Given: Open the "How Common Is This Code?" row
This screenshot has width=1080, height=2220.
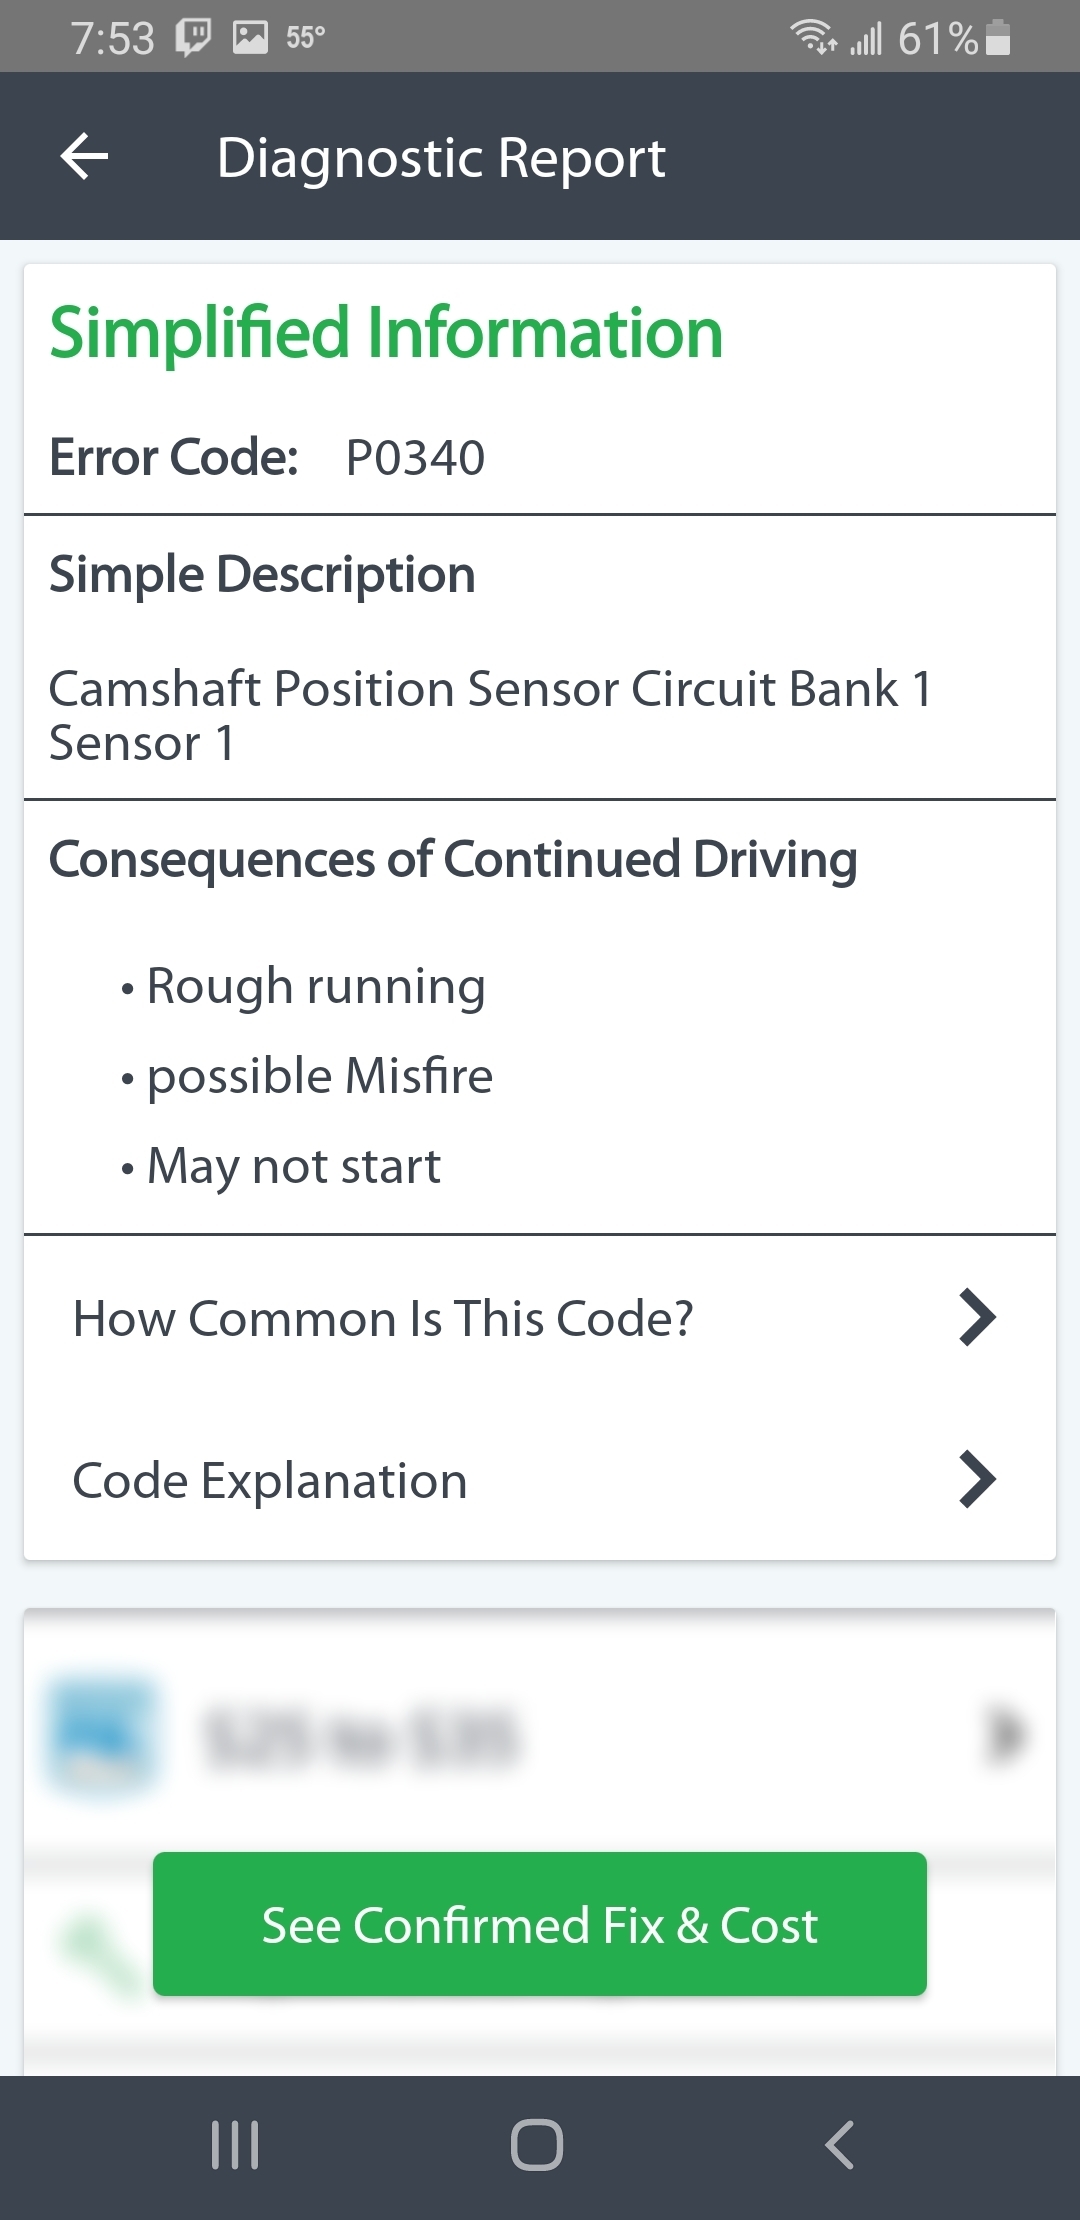Looking at the screenshot, I should coord(383,1318).
